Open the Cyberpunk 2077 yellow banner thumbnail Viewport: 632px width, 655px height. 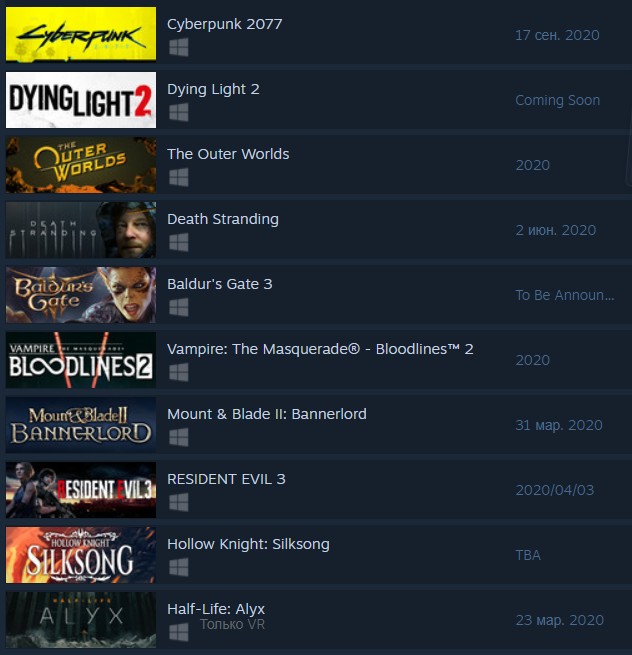coord(81,34)
